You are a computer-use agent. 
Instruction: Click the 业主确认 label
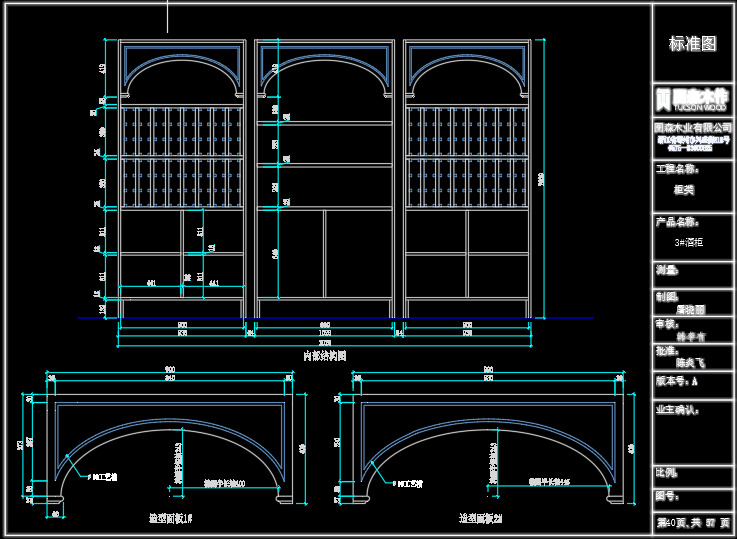point(677,410)
